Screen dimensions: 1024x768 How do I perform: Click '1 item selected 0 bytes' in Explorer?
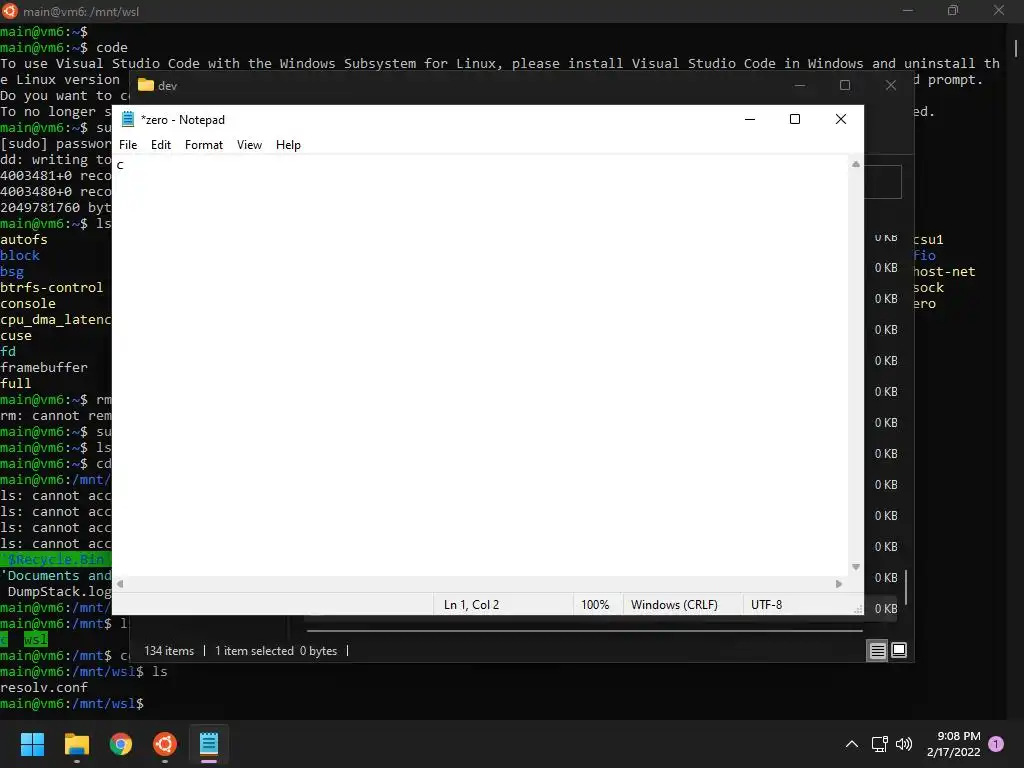[276, 651]
